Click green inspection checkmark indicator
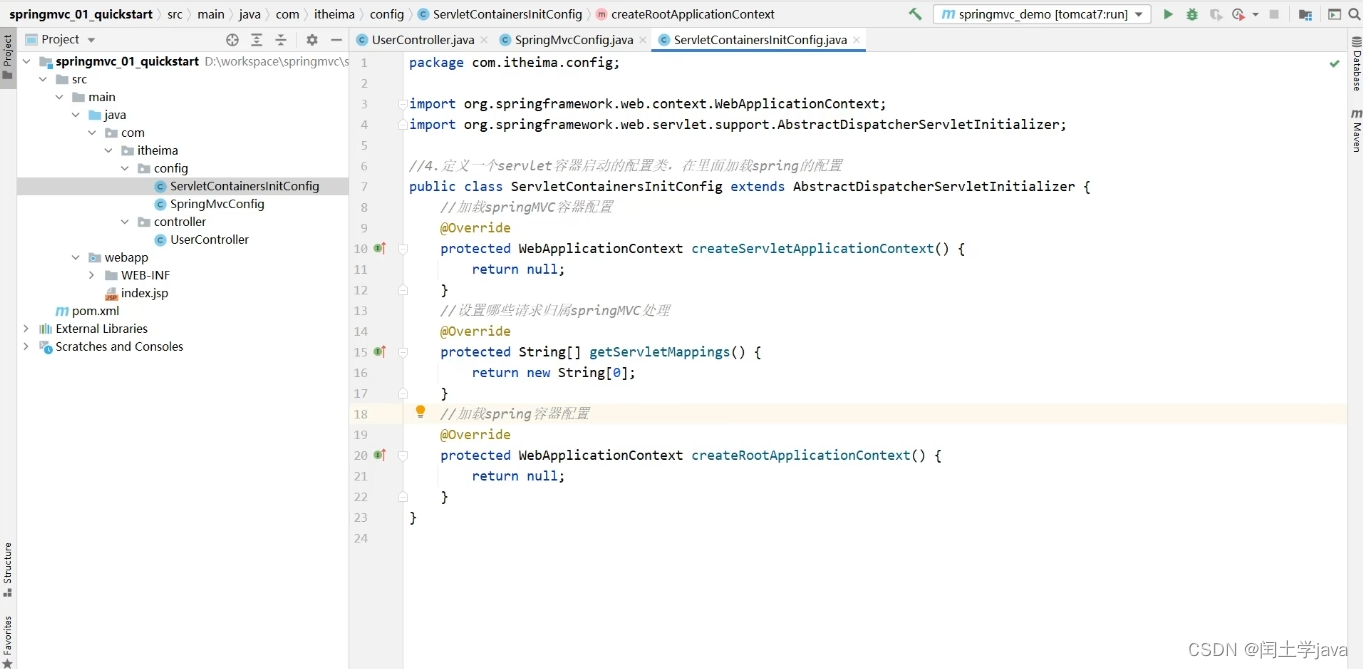The height and width of the screenshot is (669, 1363). pos(1334,63)
